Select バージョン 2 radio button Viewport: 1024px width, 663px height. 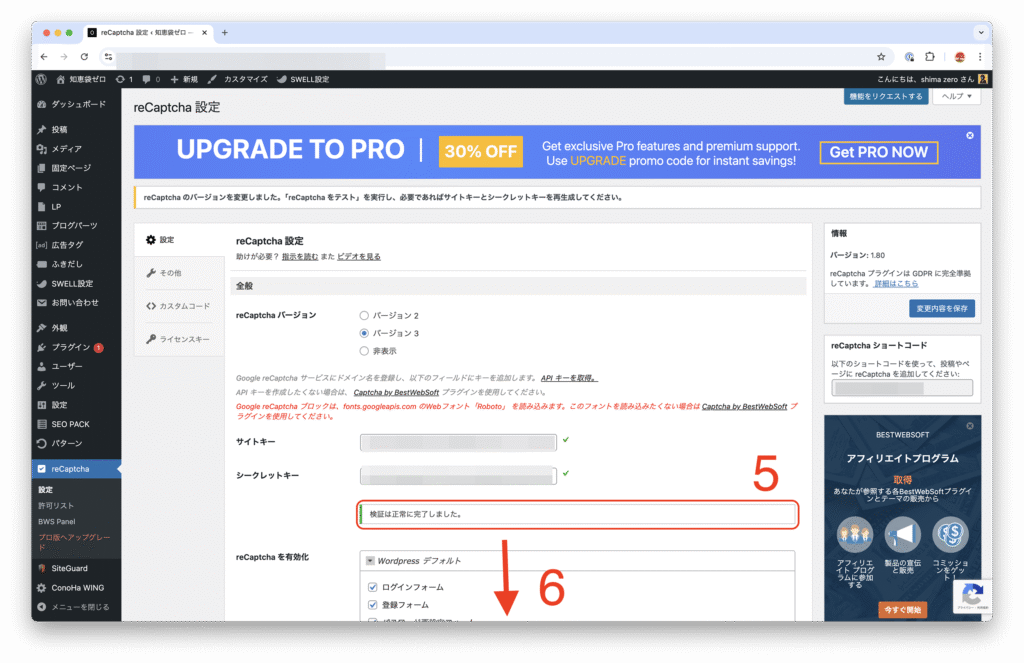click(364, 315)
